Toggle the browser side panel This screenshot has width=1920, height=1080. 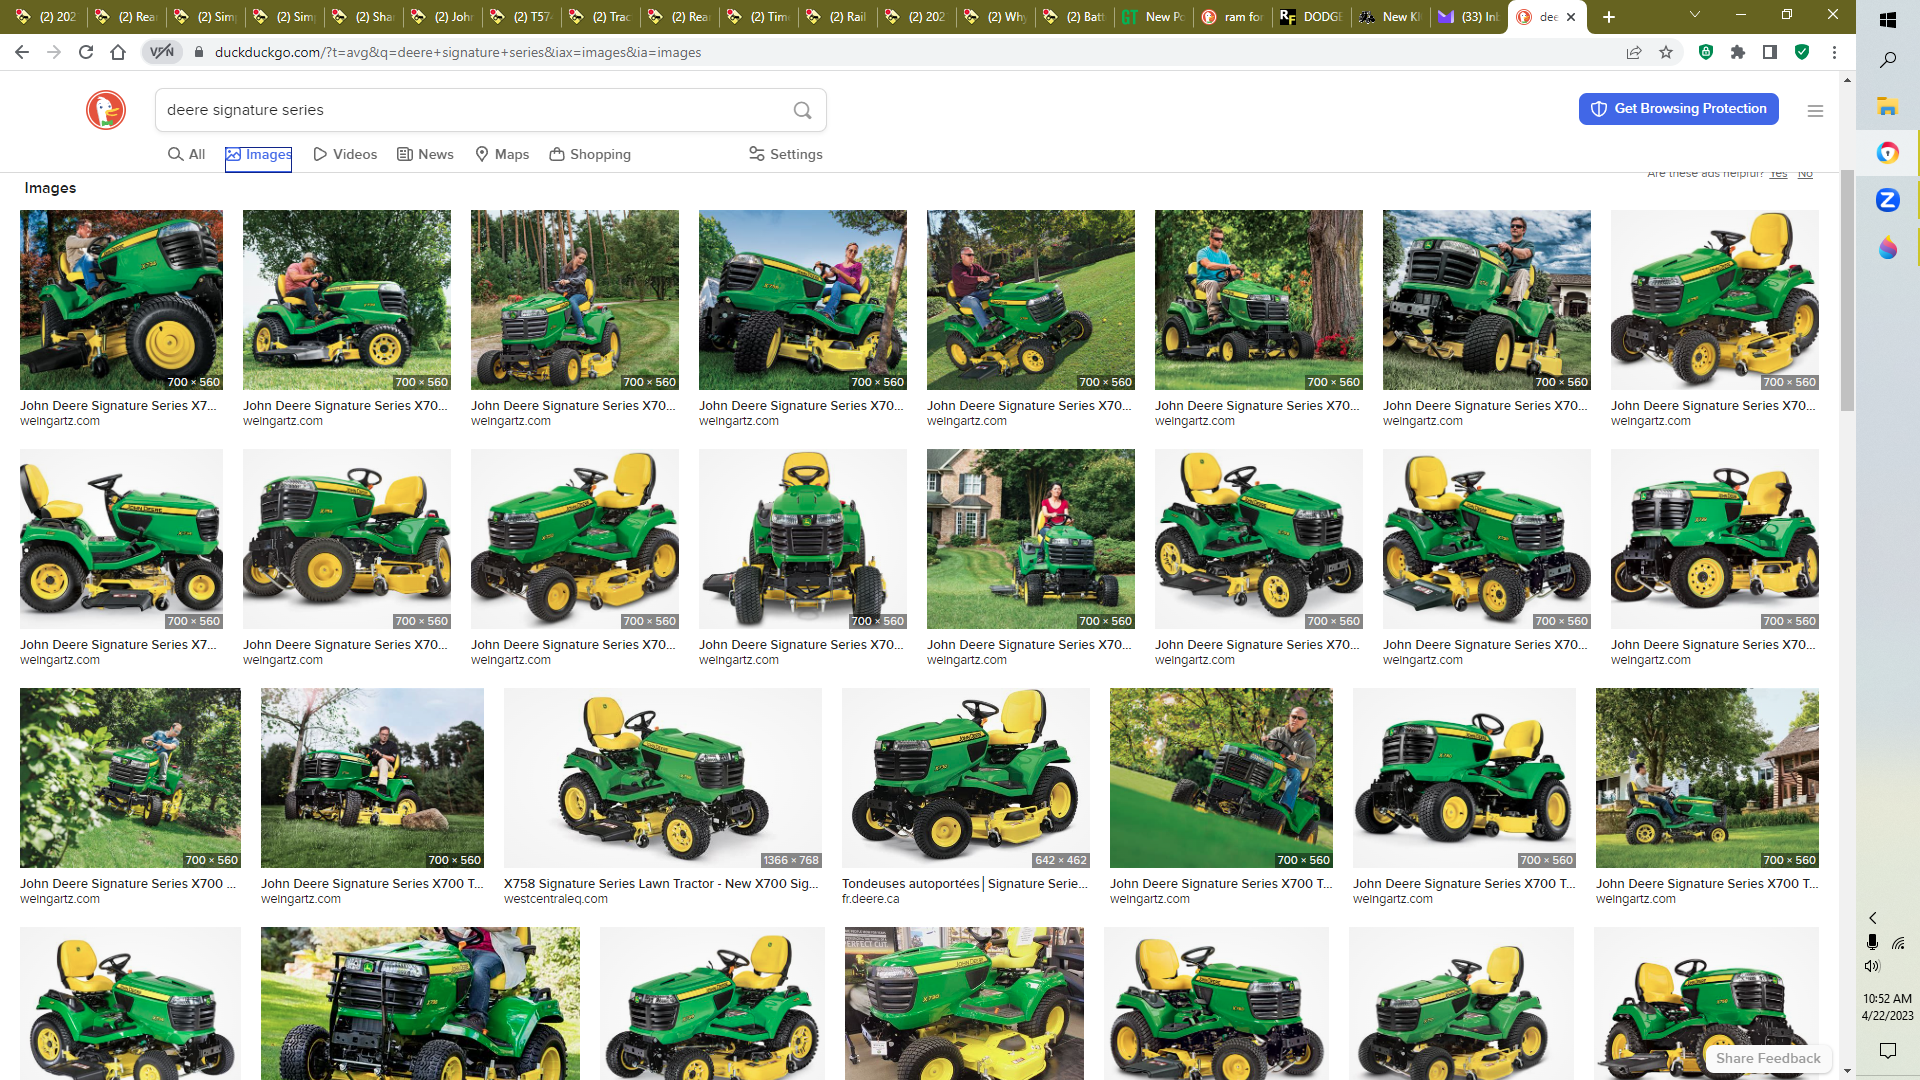[x=1770, y=52]
